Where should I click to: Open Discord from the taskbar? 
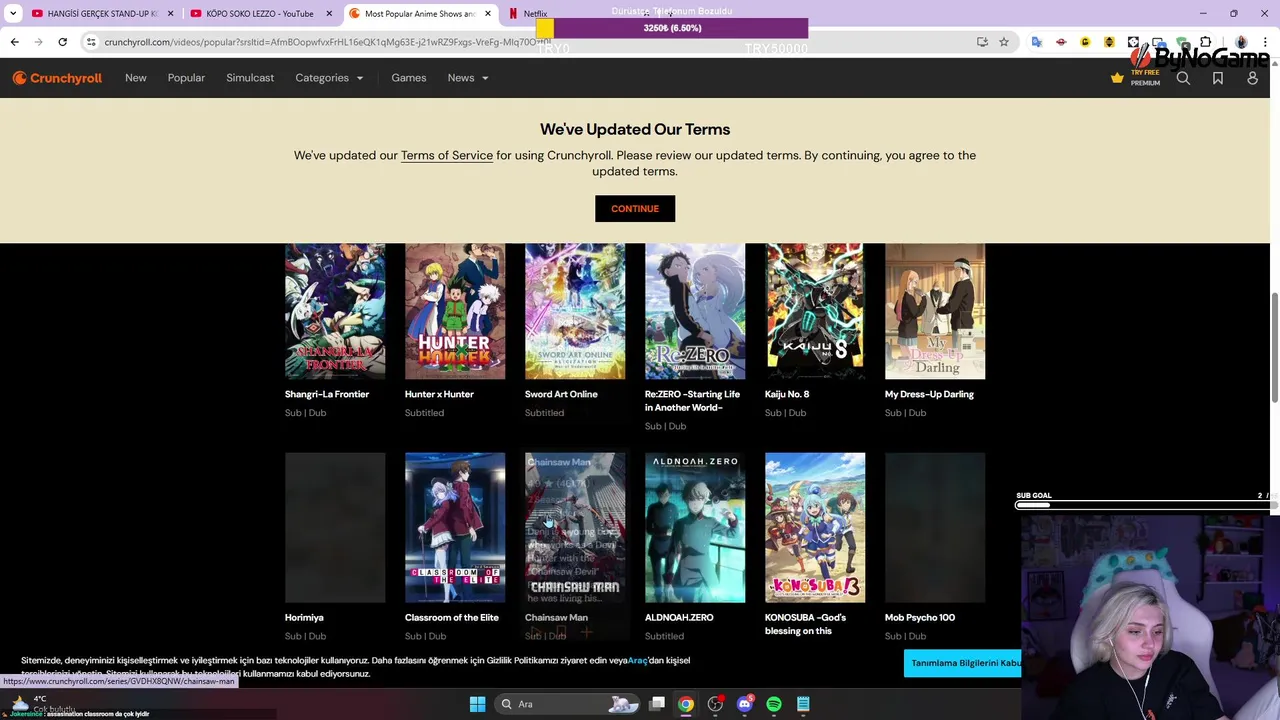[744, 704]
